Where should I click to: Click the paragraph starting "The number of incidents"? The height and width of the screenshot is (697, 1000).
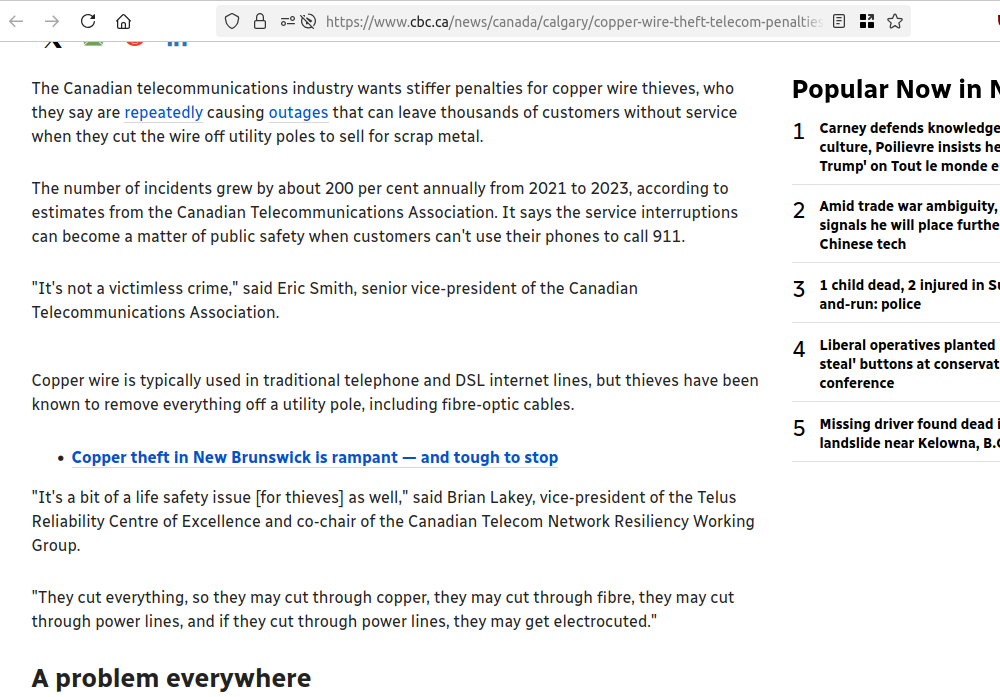click(385, 212)
